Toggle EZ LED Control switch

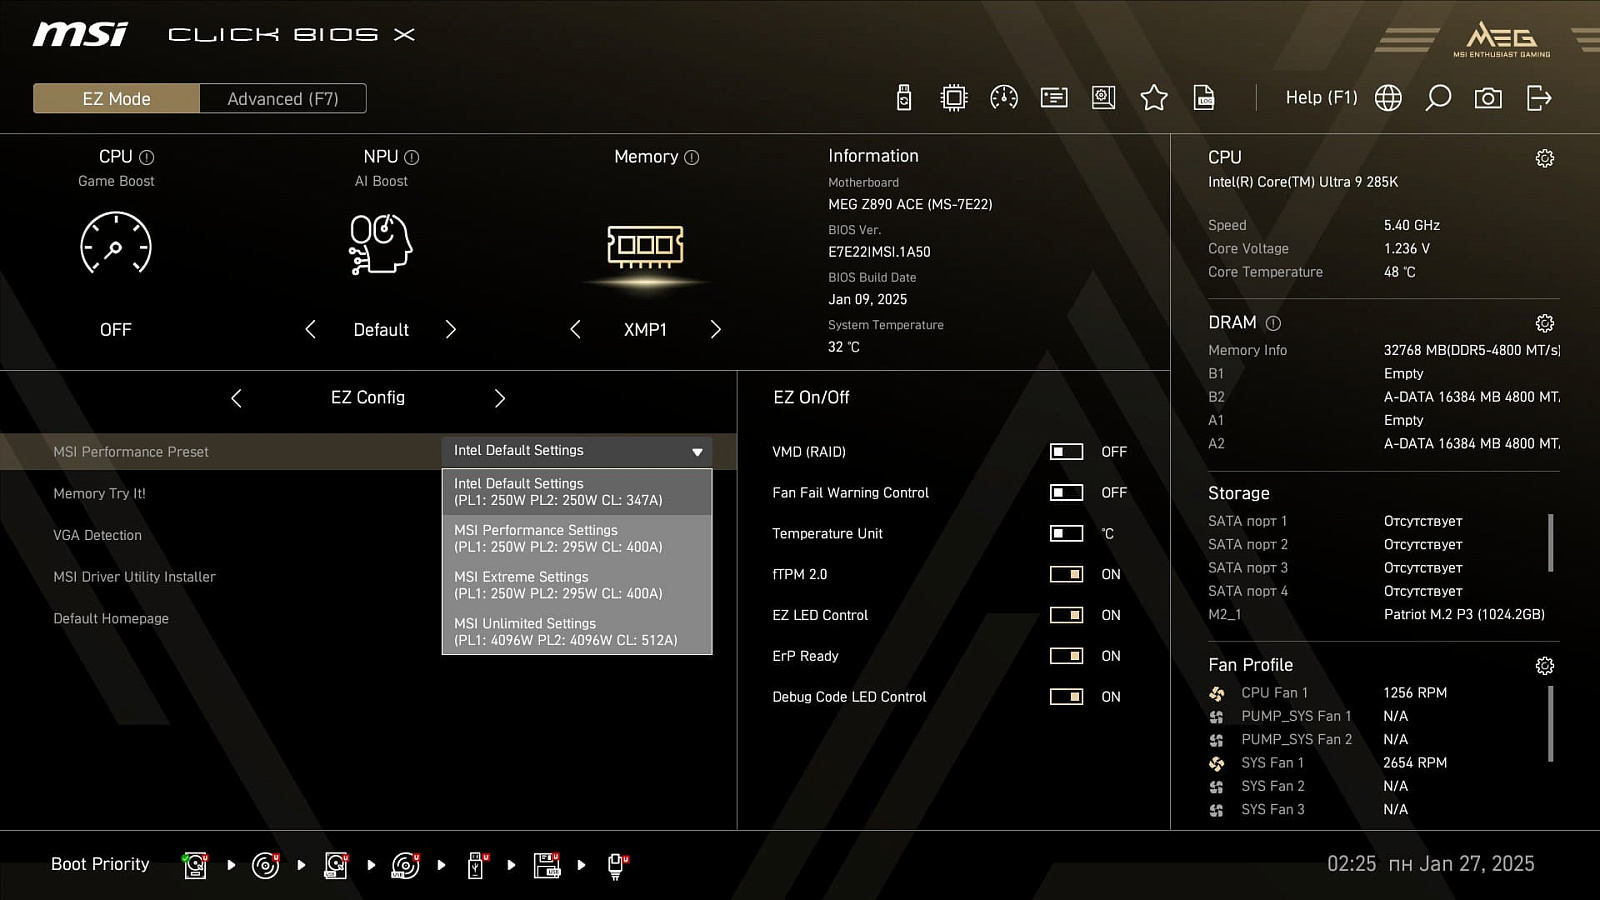coord(1066,615)
